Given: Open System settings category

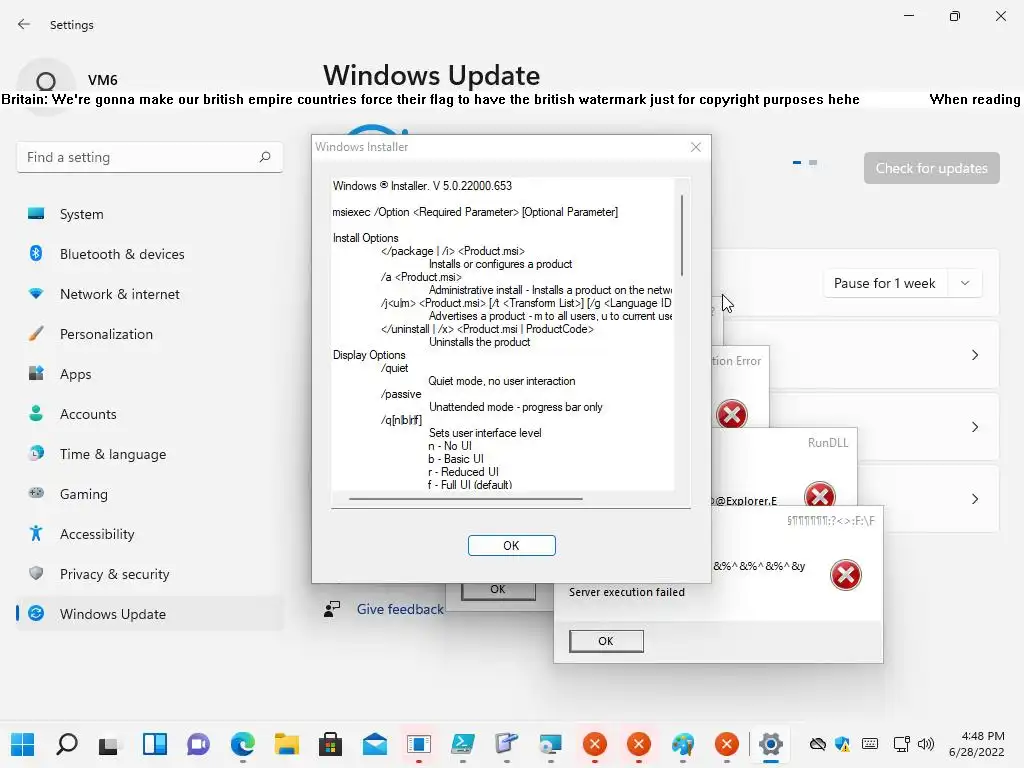Looking at the screenshot, I should 150,214.
